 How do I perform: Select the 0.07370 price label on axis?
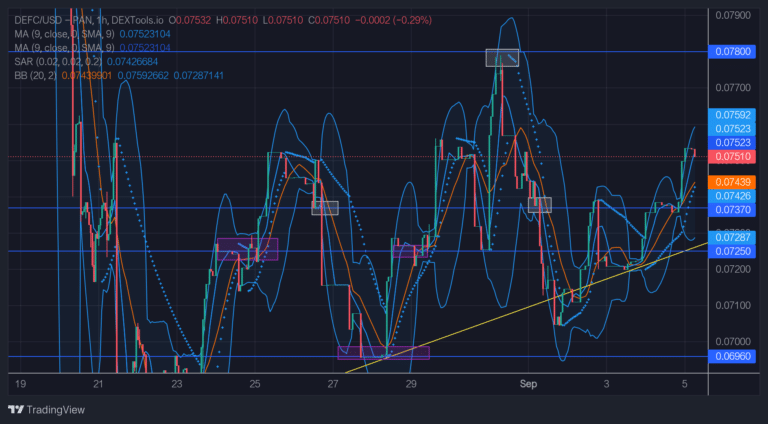coord(732,210)
